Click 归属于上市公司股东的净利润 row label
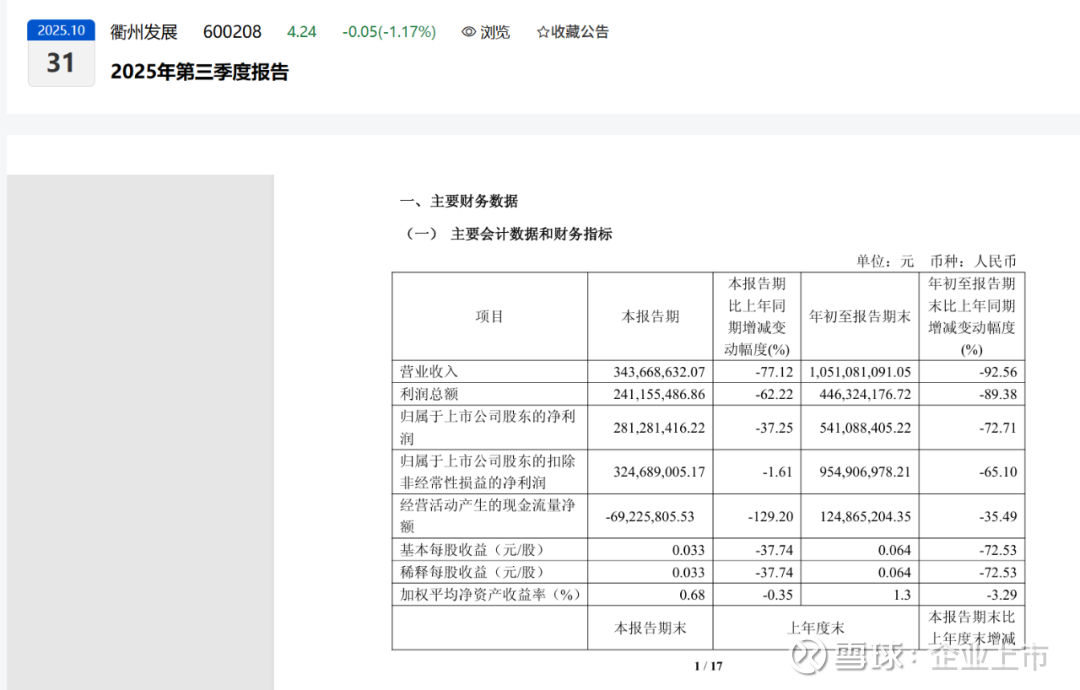This screenshot has height=690, width=1080. (x=488, y=428)
